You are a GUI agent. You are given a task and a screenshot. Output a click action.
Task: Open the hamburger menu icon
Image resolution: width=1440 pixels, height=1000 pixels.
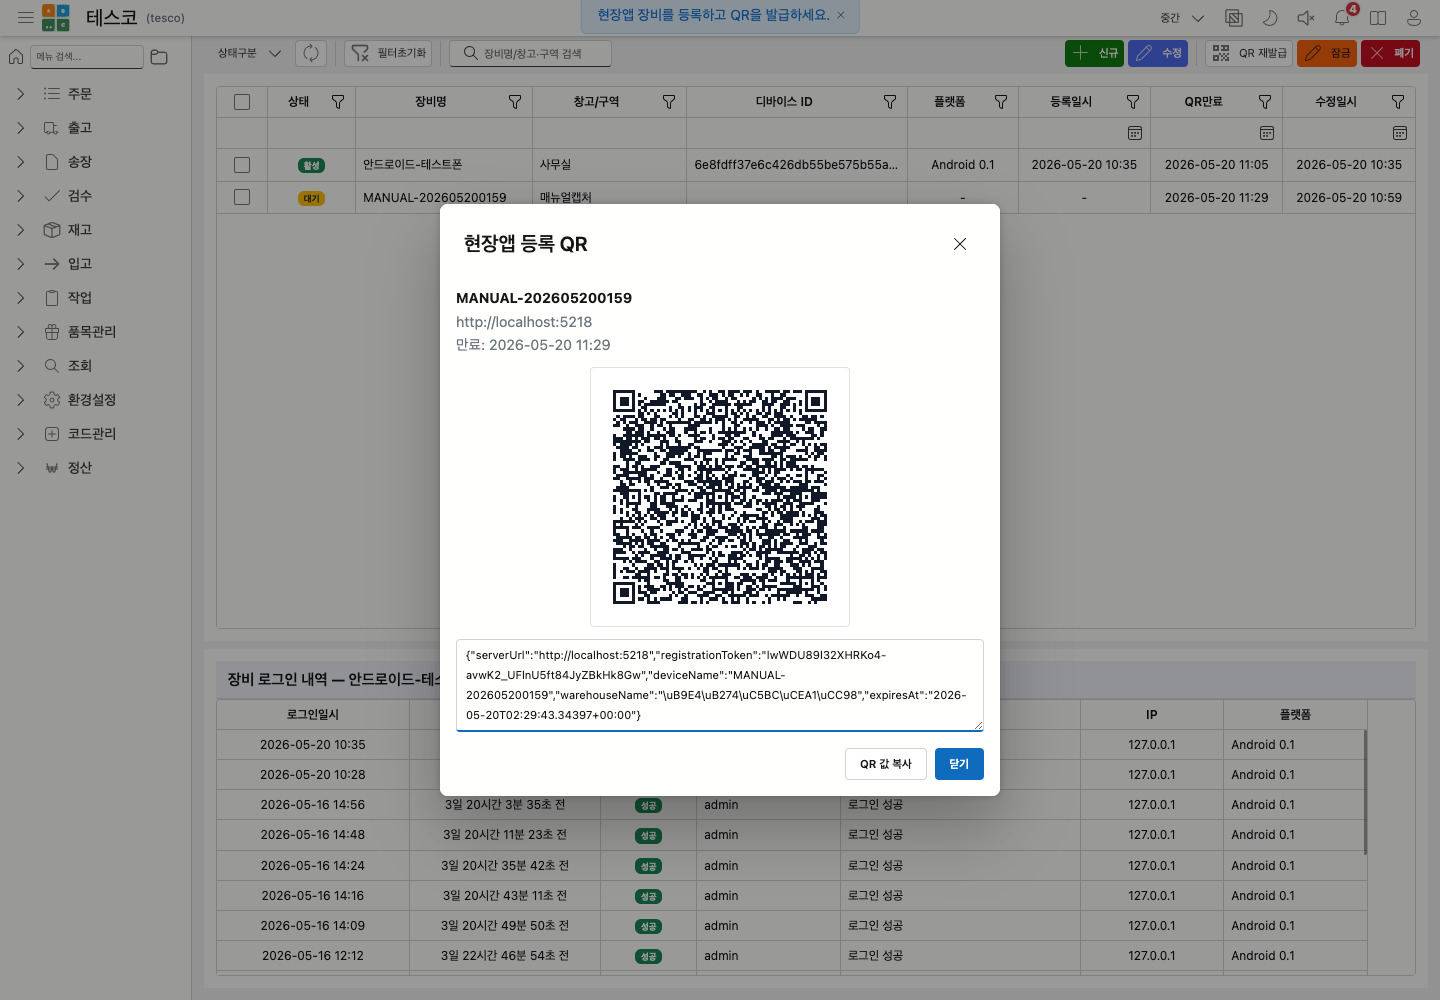(x=26, y=17)
